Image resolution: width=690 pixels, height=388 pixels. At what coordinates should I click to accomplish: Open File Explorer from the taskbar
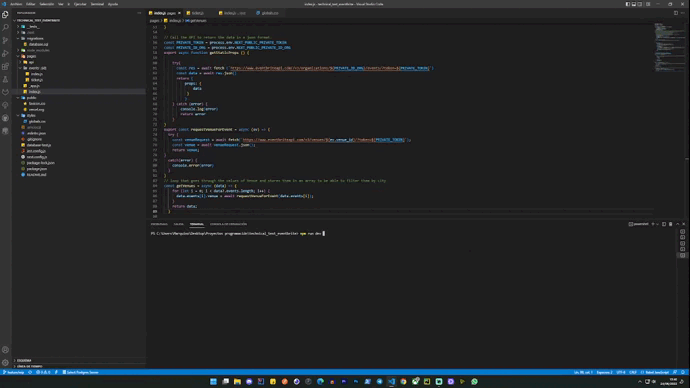click(237, 381)
